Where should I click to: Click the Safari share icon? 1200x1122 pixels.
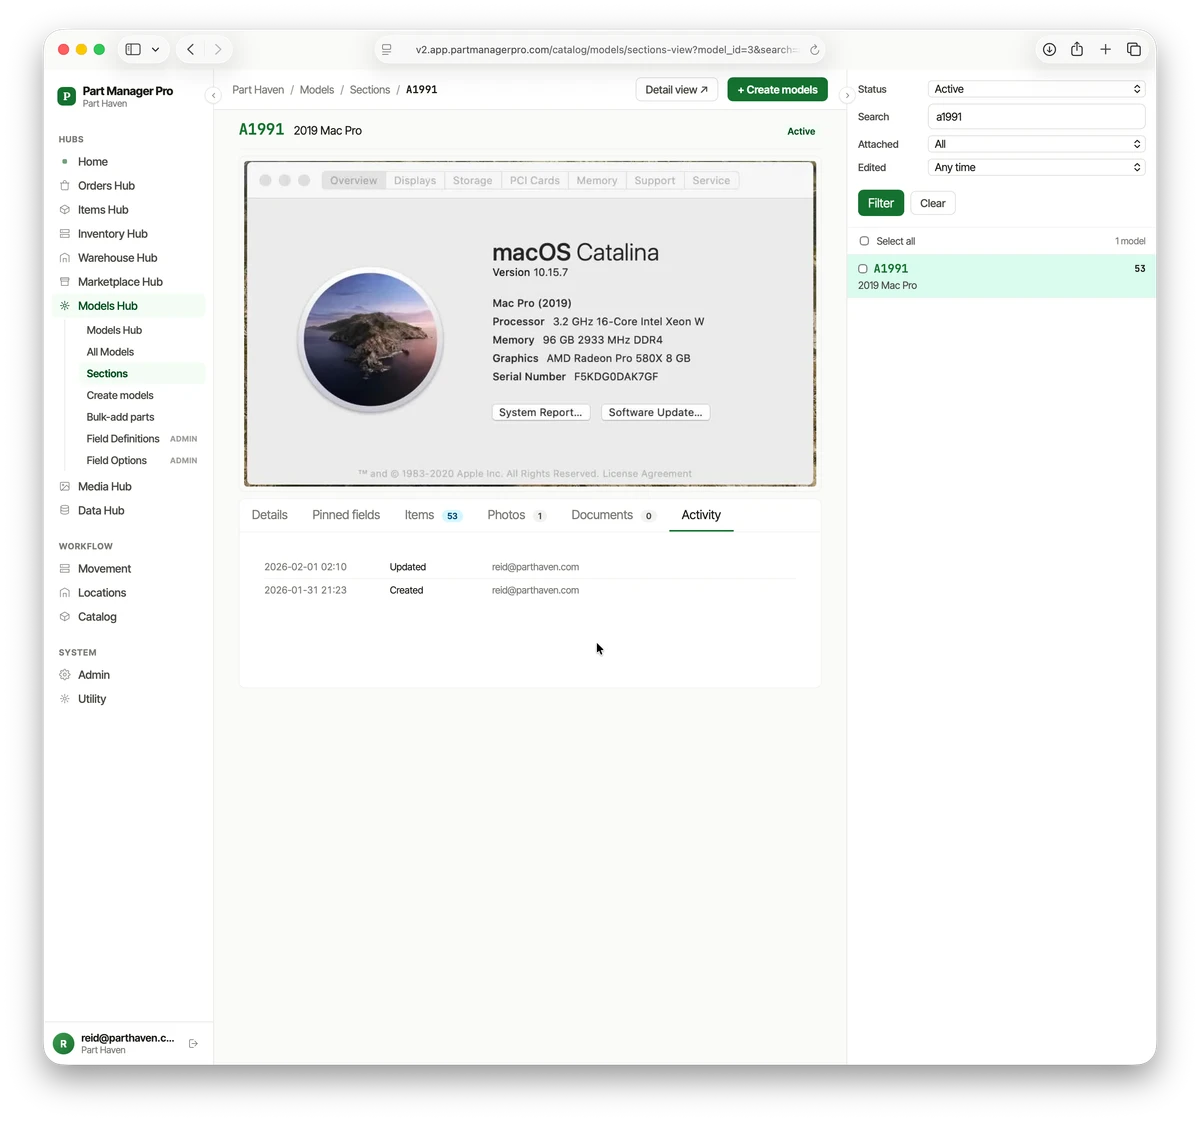pos(1077,49)
